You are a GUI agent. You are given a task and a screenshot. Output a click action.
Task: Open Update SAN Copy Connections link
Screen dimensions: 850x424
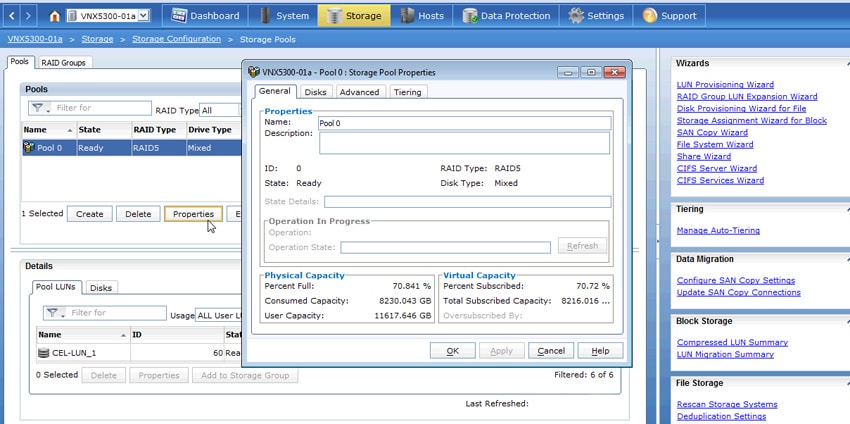pyautogui.click(x=739, y=292)
